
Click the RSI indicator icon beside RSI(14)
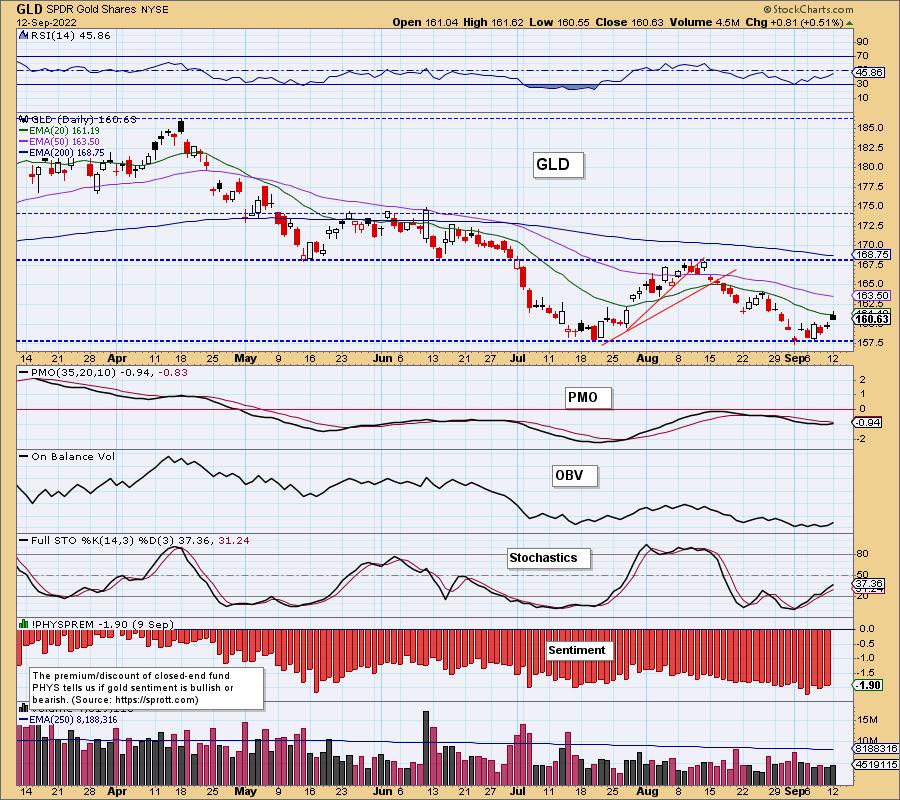click(24, 36)
